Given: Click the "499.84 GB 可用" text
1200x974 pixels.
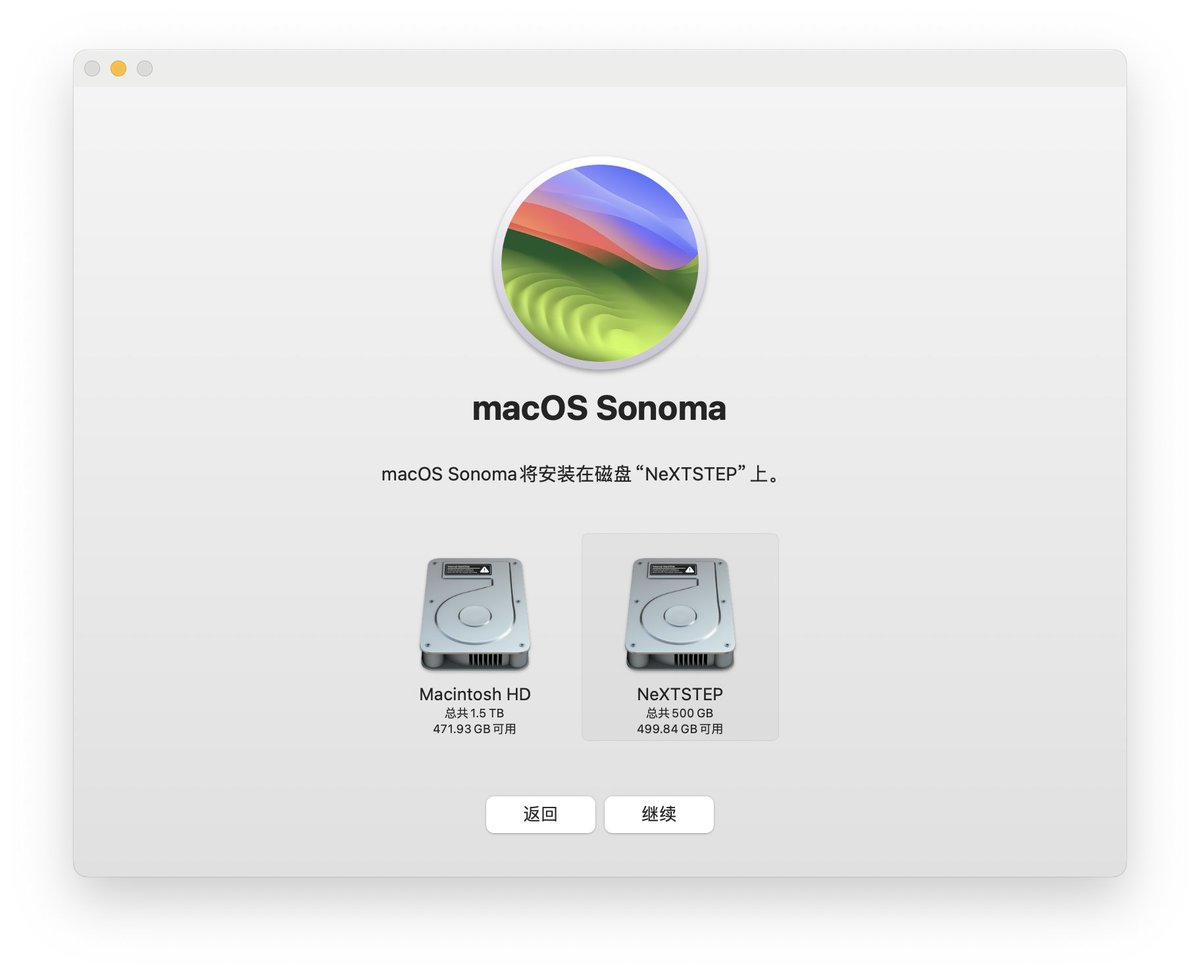Looking at the screenshot, I should click(x=680, y=729).
